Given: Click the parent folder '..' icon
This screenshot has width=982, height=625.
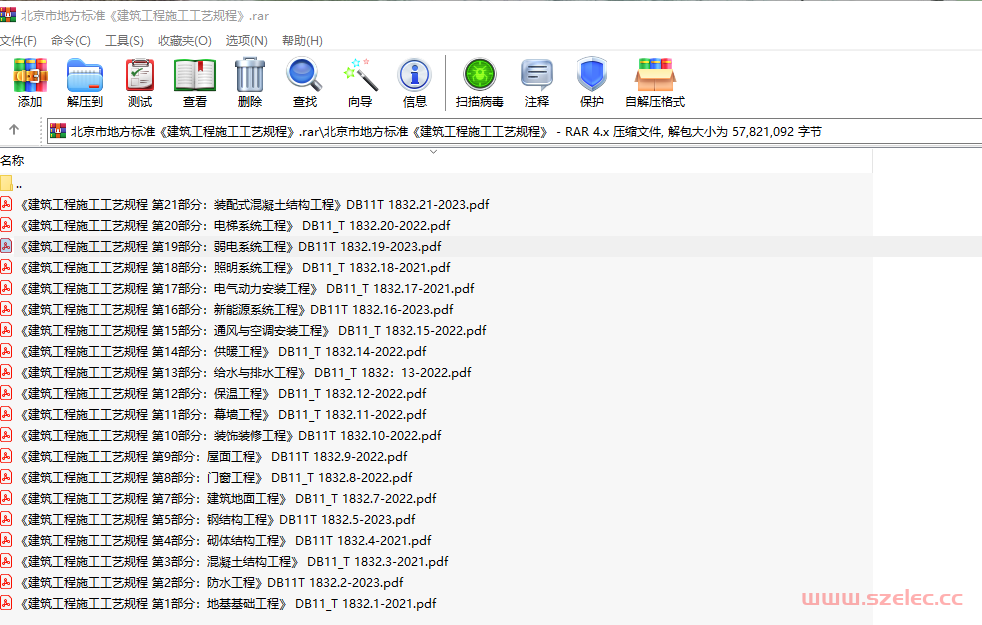Looking at the screenshot, I should click(x=6, y=183).
